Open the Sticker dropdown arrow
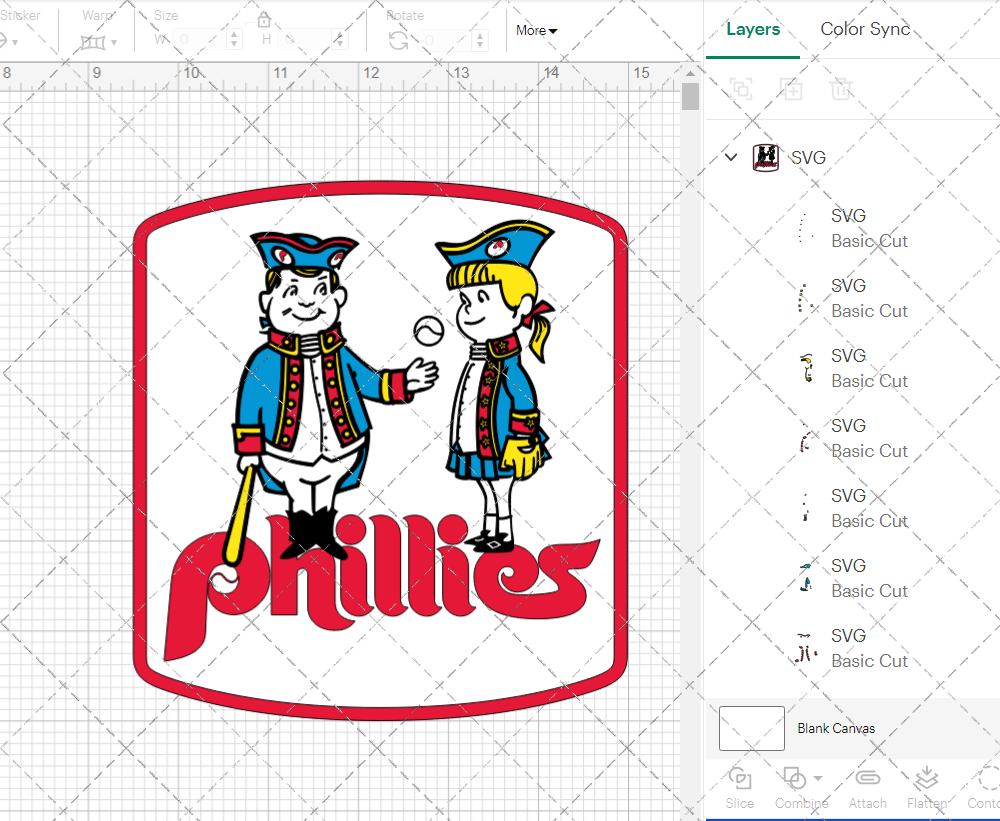The height and width of the screenshot is (821, 1000). (x=15, y=43)
